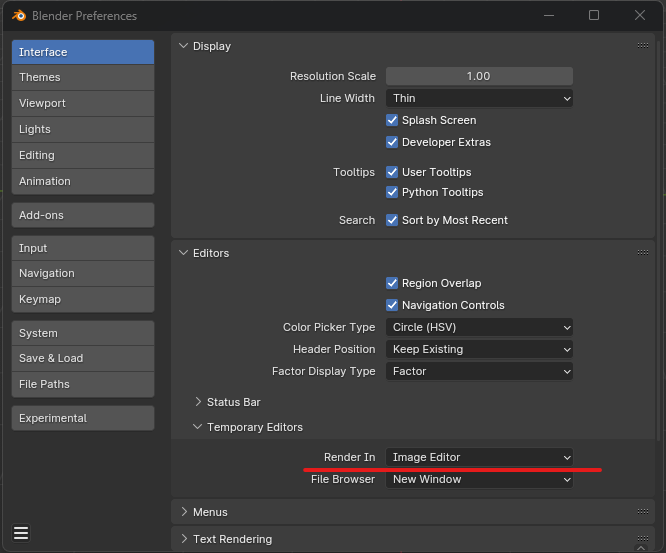Image resolution: width=666 pixels, height=553 pixels.
Task: Grab the Menus panel drag handle
Action: point(643,511)
